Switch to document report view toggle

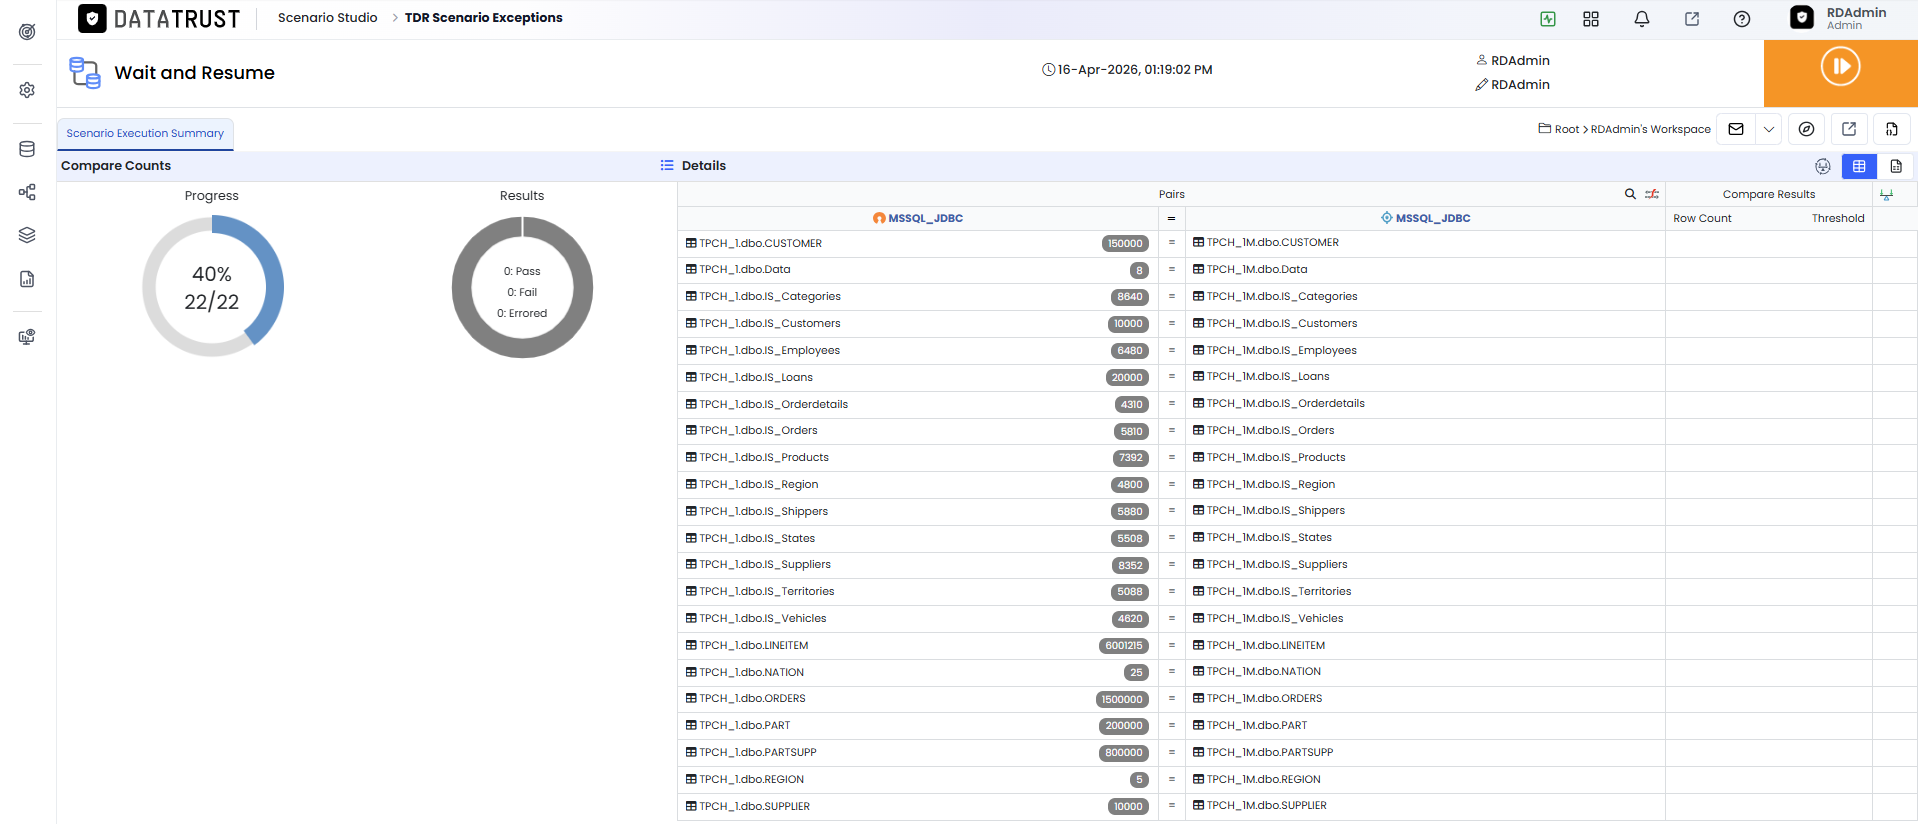coord(1896,166)
